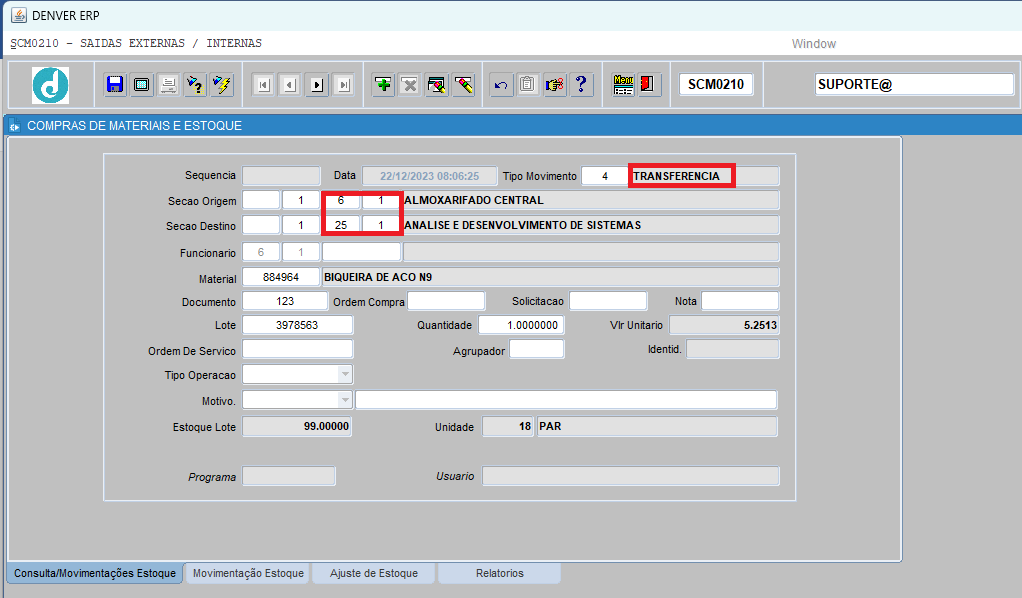The height and width of the screenshot is (598, 1022).
Task: Click the execute query lightning icon
Action: click(x=222, y=85)
